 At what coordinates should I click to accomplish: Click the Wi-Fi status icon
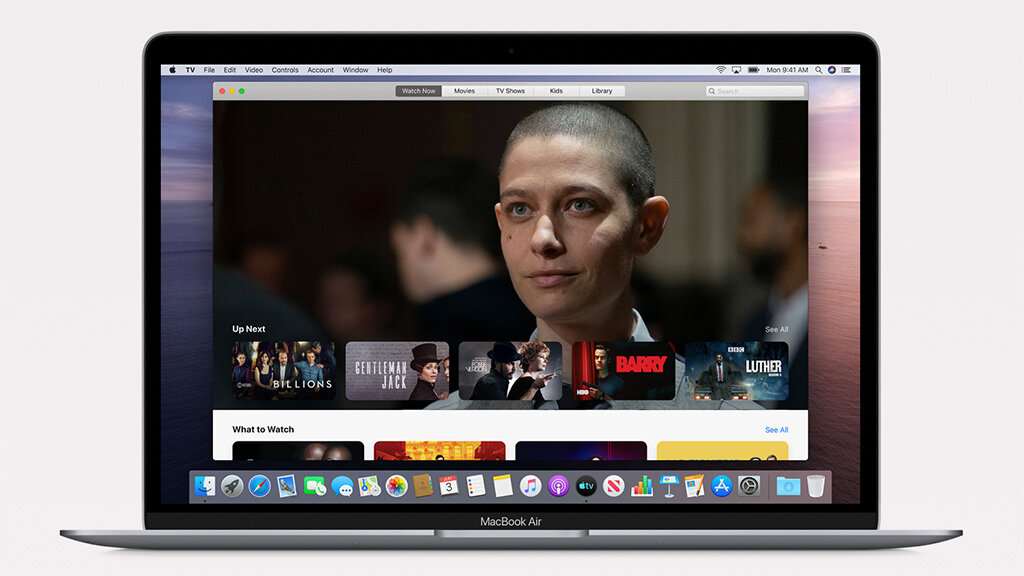click(720, 70)
